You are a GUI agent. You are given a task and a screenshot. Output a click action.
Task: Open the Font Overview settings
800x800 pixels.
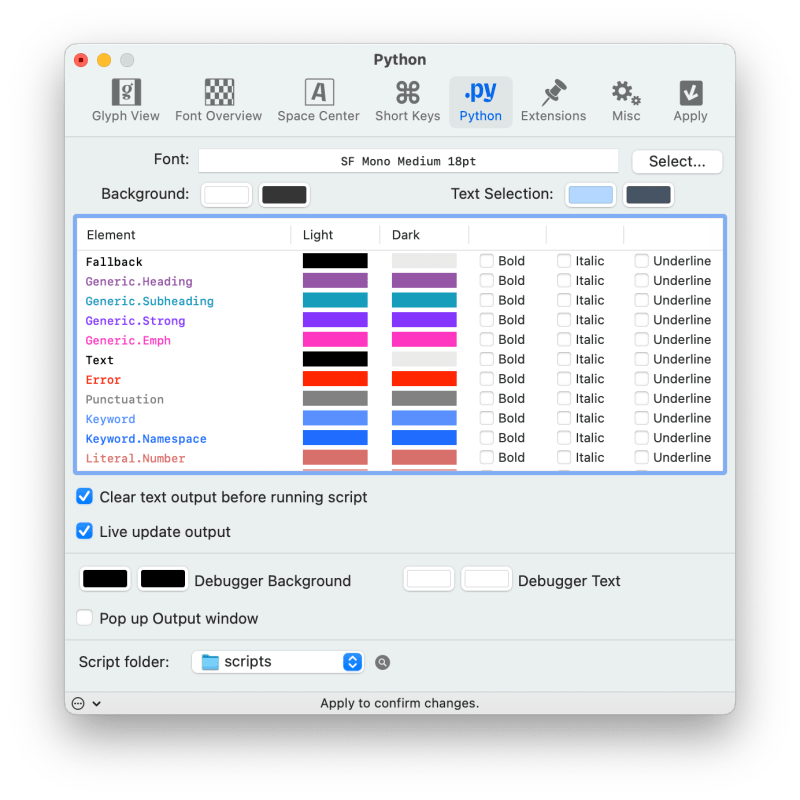tap(218, 97)
